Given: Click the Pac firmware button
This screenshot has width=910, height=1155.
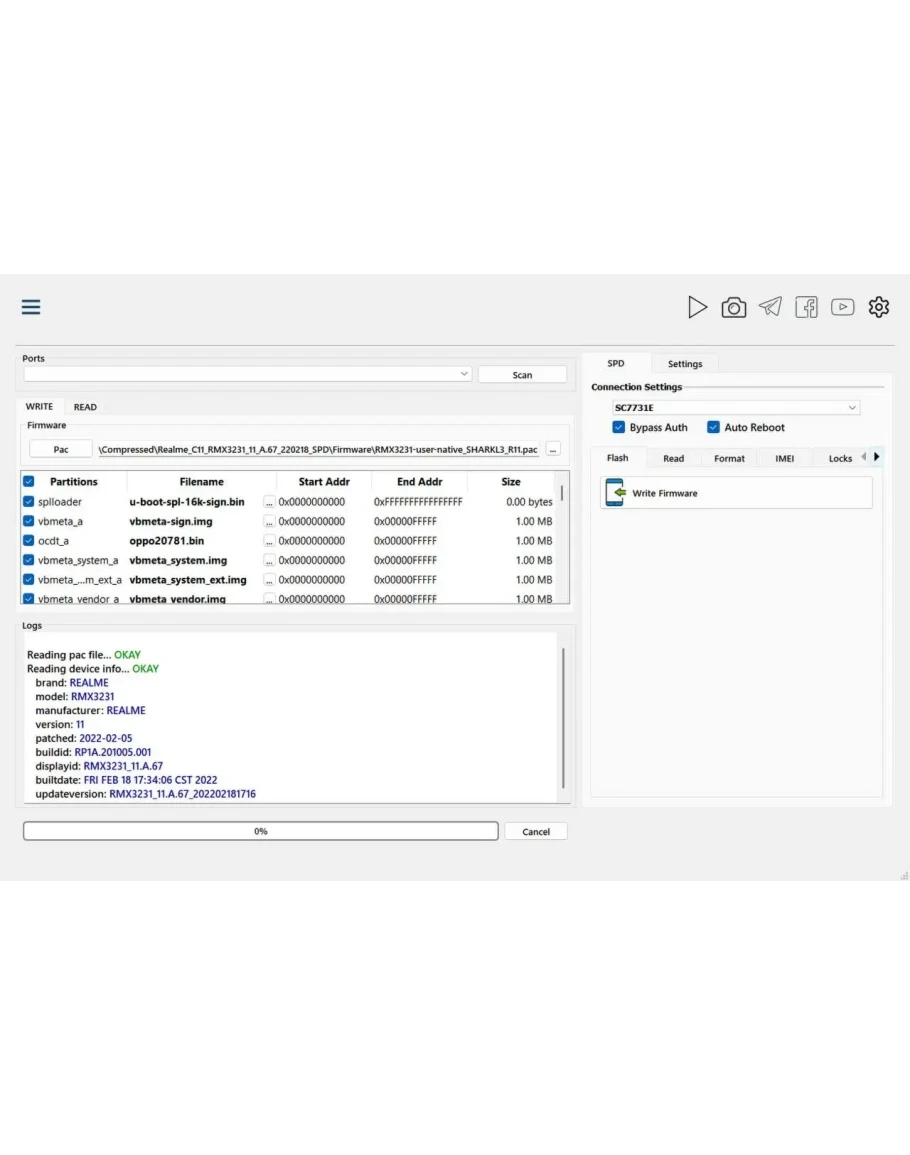Looking at the screenshot, I should point(60,450).
